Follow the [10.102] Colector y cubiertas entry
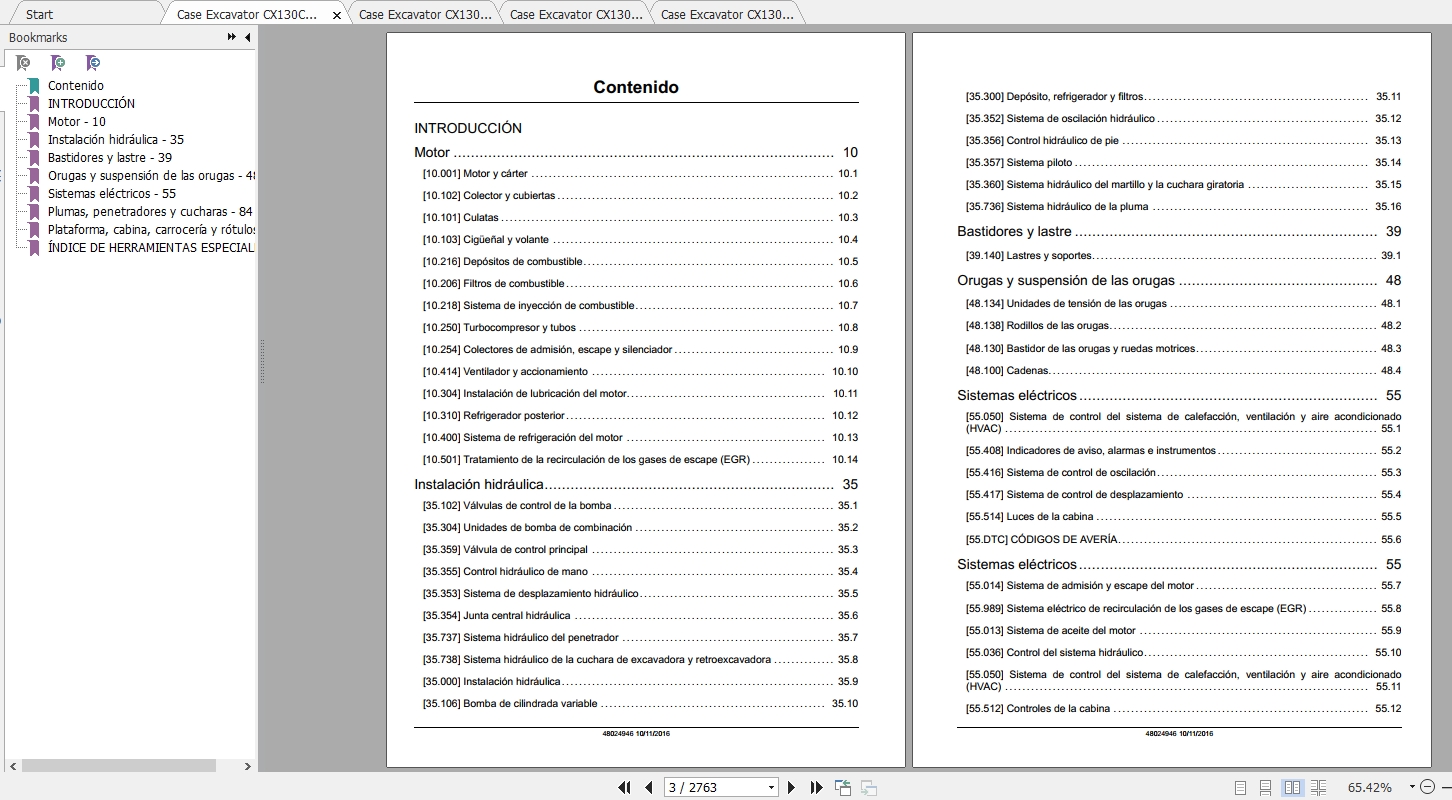The image size is (1452, 800). [x=640, y=196]
